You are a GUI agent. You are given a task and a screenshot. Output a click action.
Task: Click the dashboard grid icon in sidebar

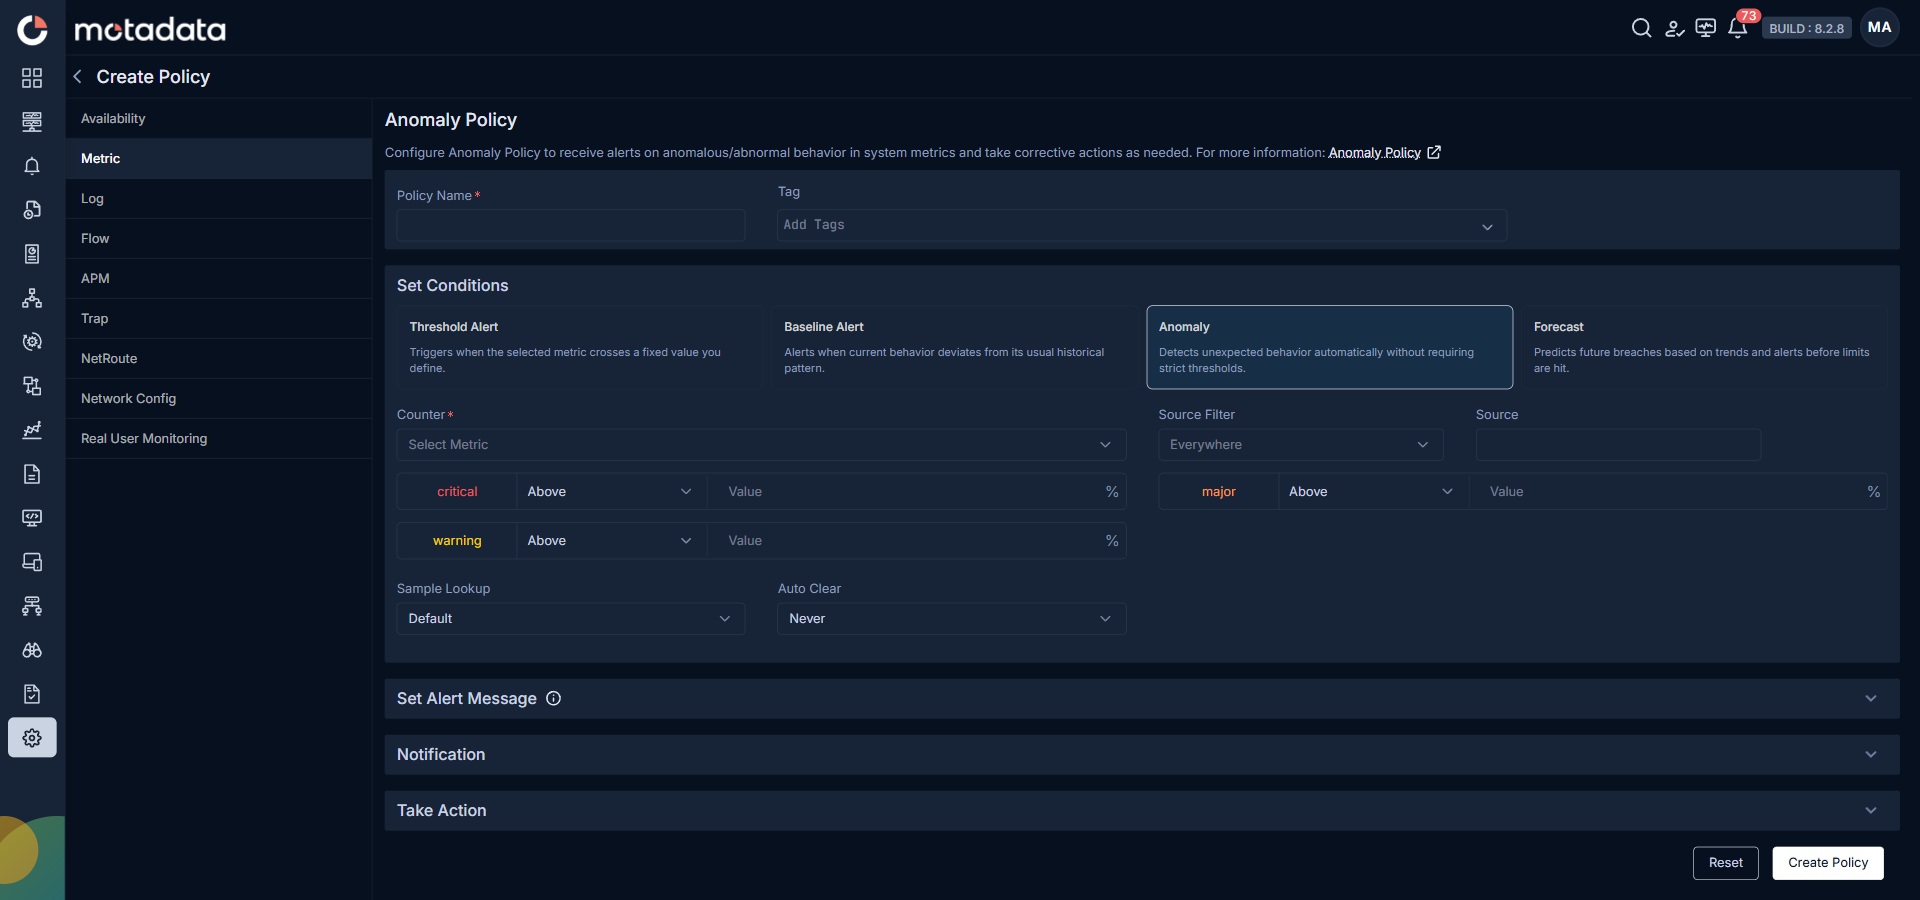coord(32,78)
